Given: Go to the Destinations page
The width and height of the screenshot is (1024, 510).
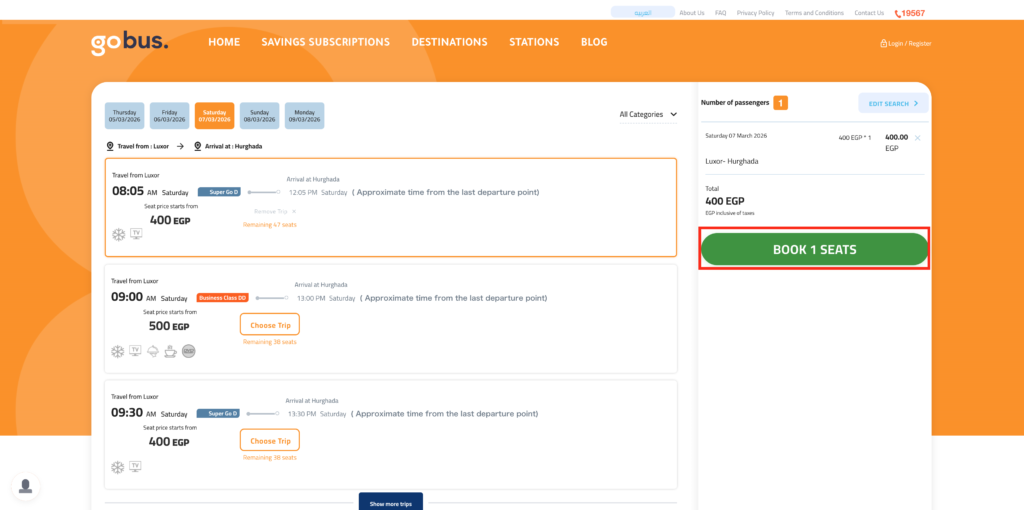Looking at the screenshot, I should pos(449,42).
